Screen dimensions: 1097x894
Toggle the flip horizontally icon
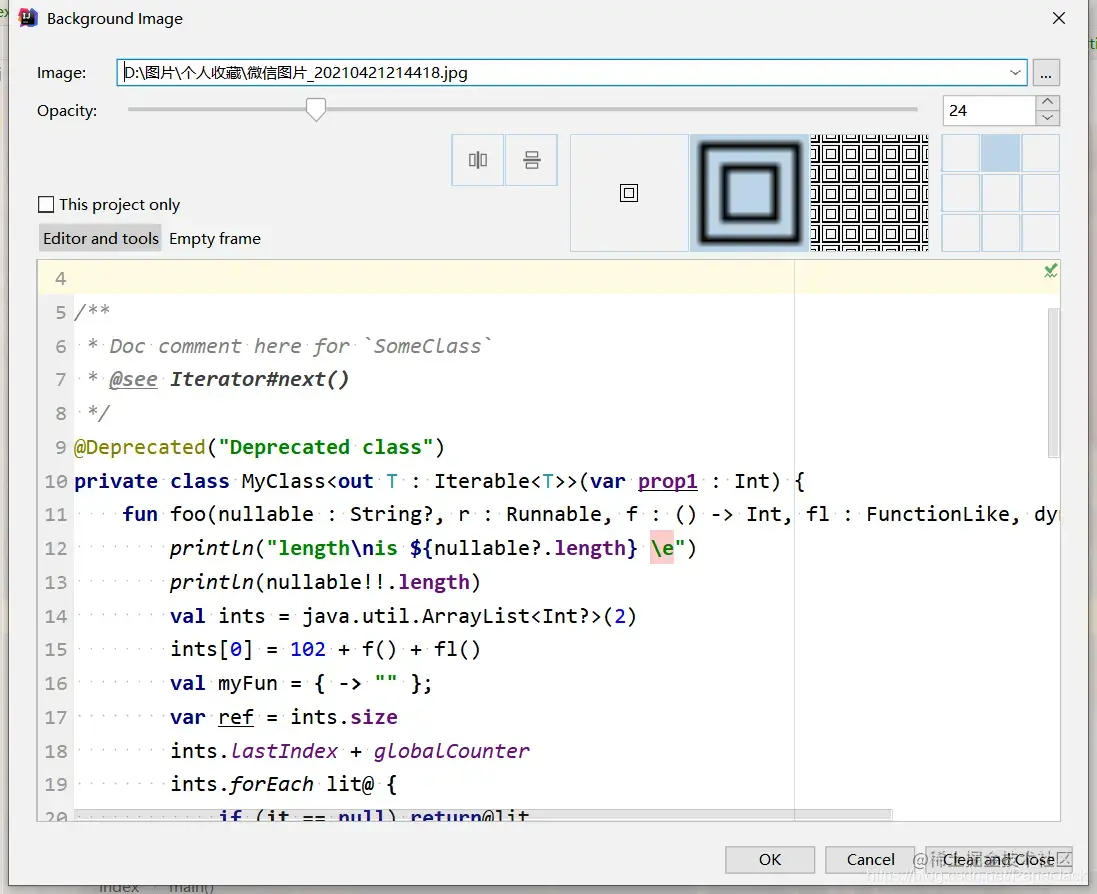click(x=478, y=160)
